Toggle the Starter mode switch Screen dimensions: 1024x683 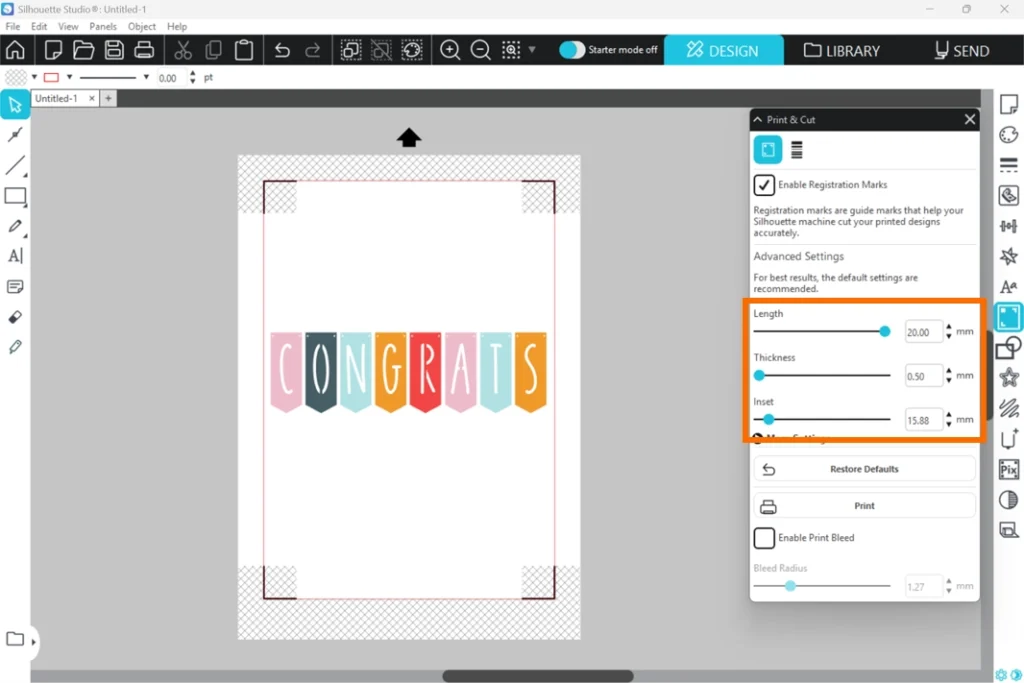572,50
